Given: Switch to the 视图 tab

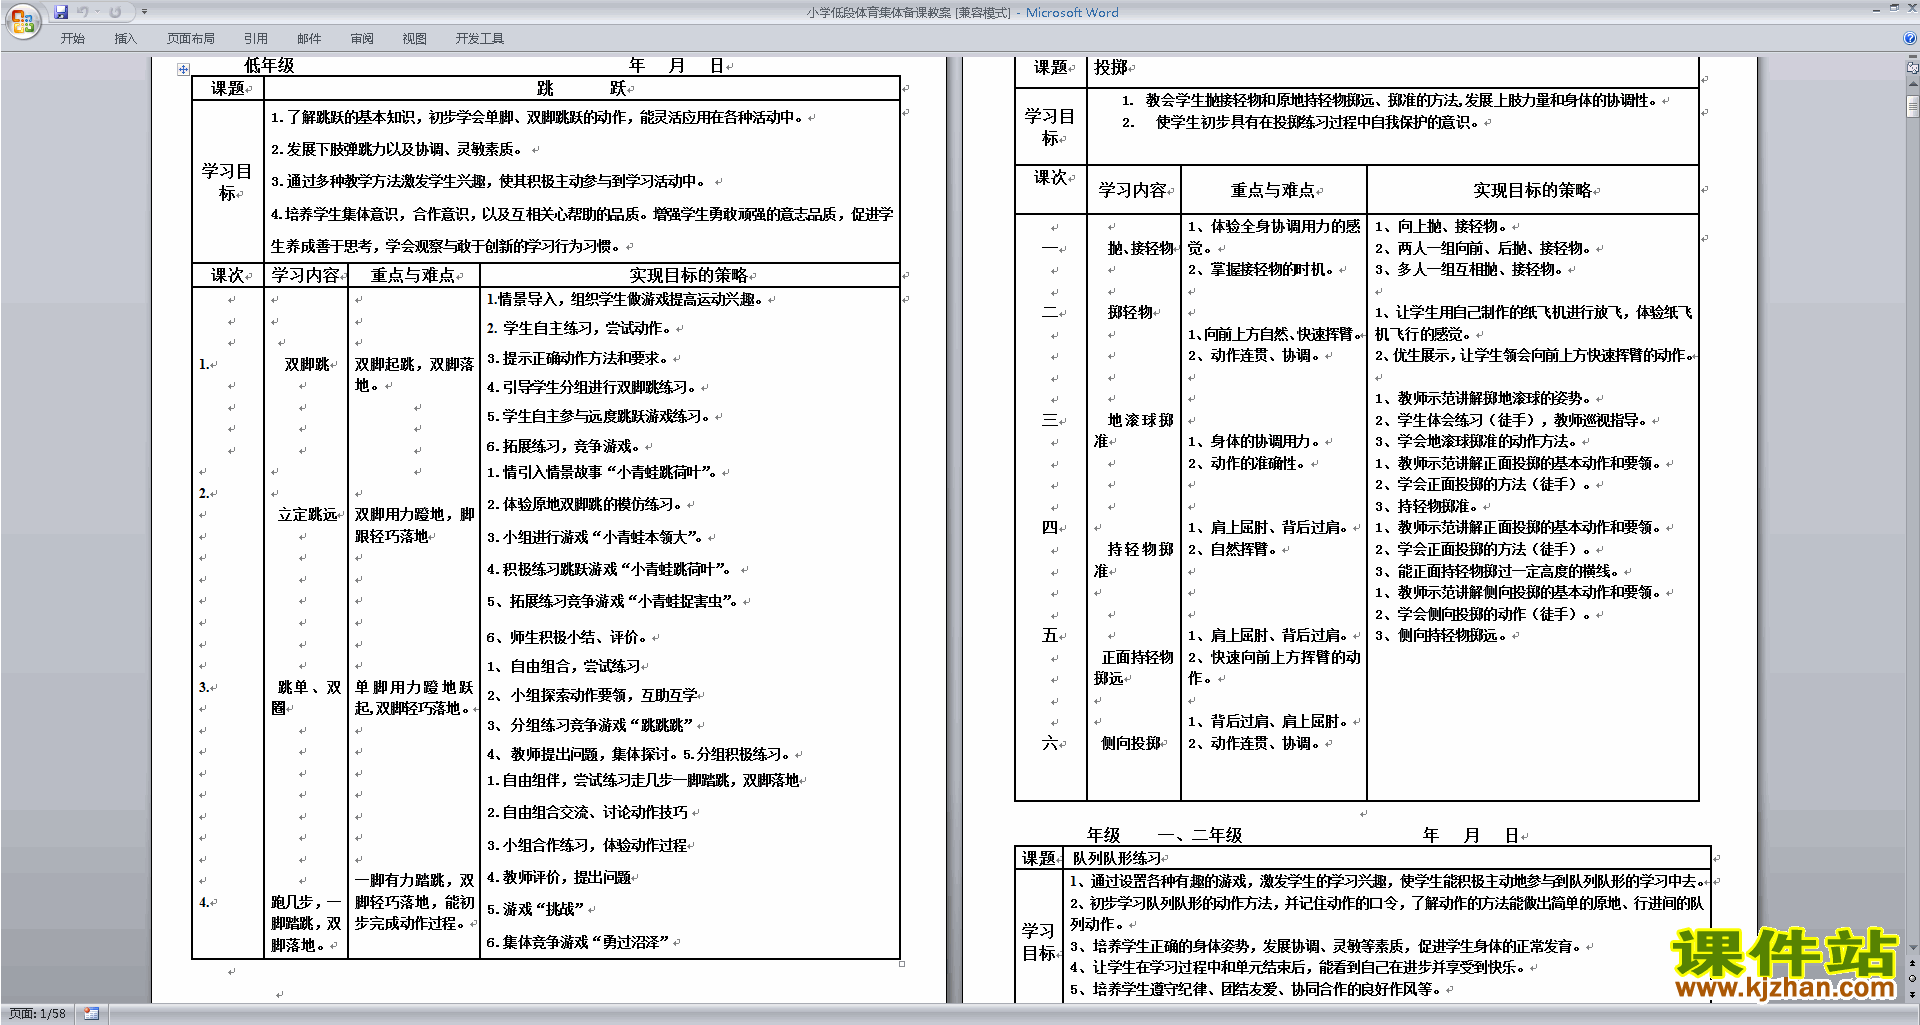Looking at the screenshot, I should point(415,39).
